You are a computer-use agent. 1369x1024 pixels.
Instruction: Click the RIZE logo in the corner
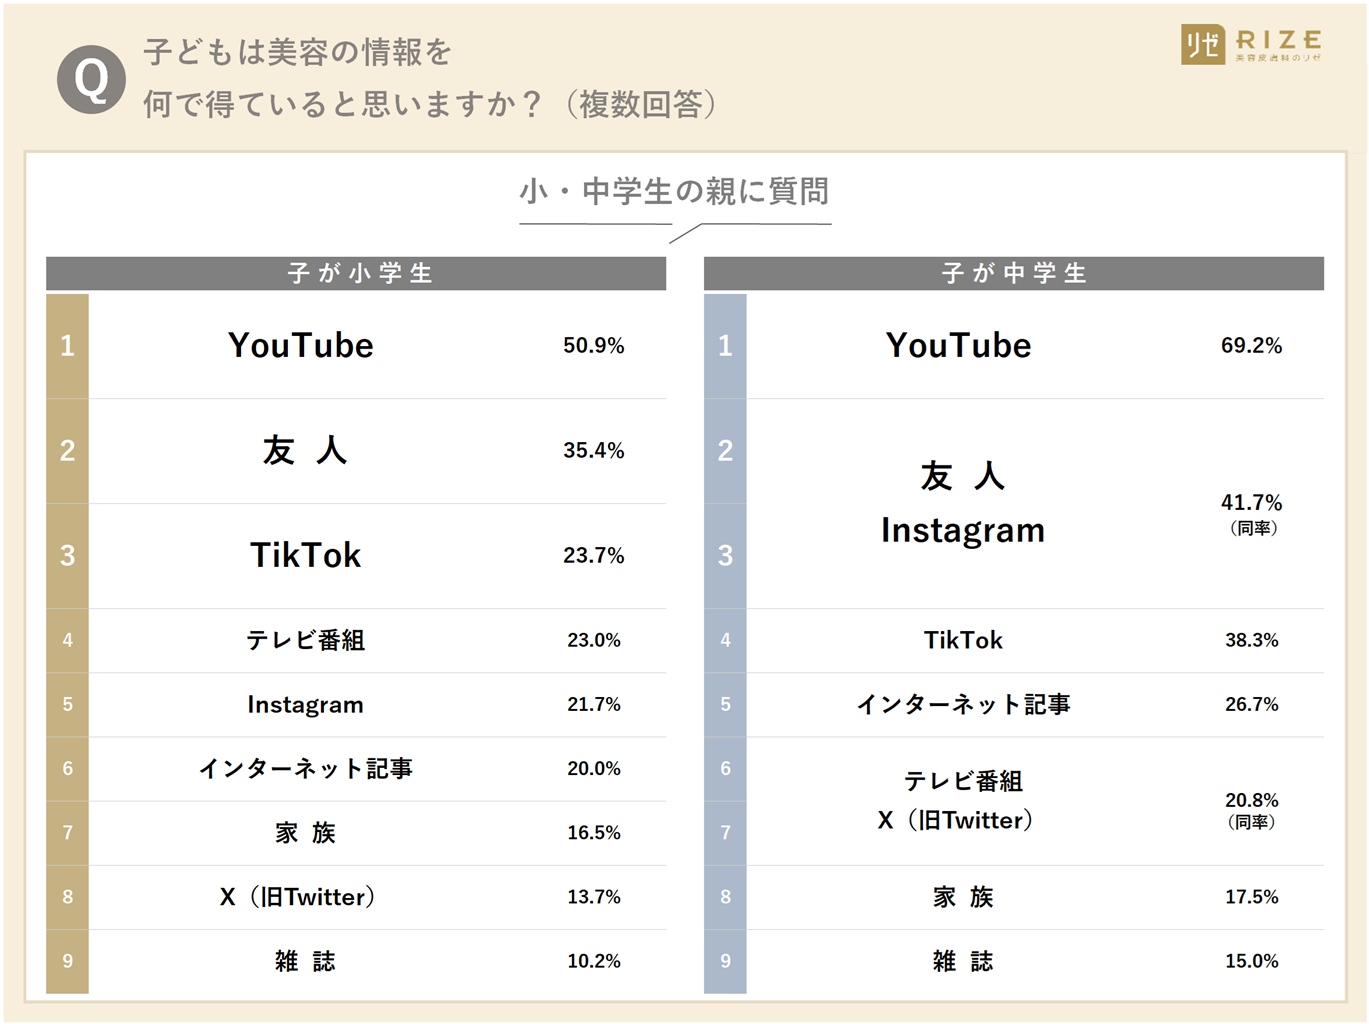(x=1251, y=45)
